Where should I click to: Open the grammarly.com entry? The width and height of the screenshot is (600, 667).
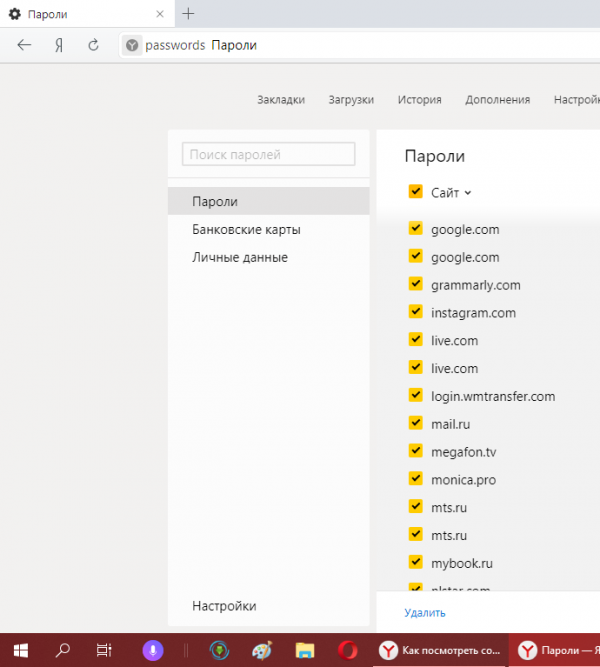pos(476,285)
